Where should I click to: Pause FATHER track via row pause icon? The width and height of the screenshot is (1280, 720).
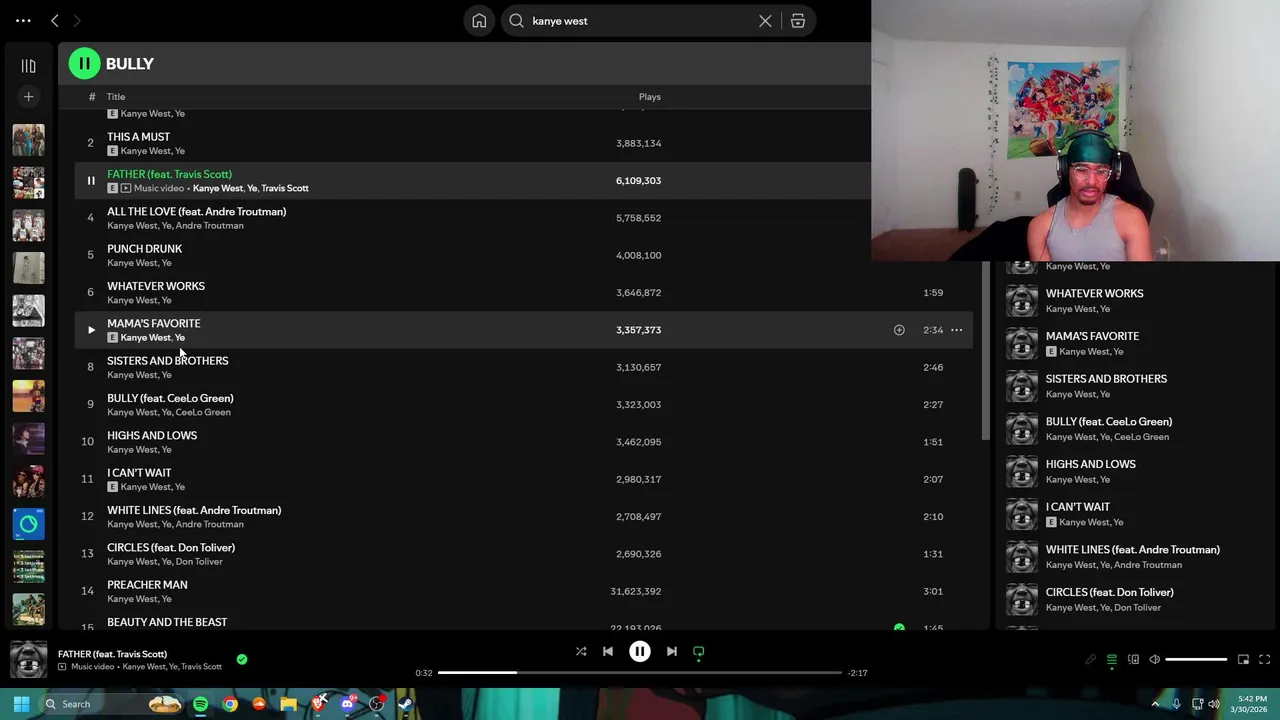pos(90,181)
